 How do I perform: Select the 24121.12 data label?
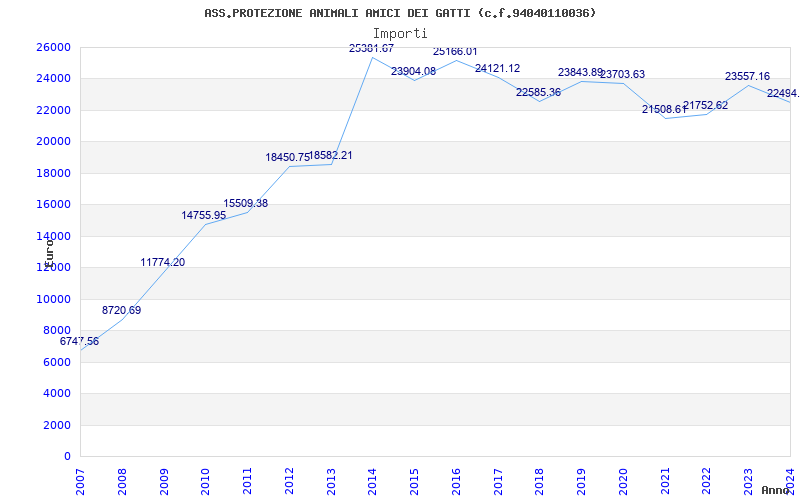[497, 68]
